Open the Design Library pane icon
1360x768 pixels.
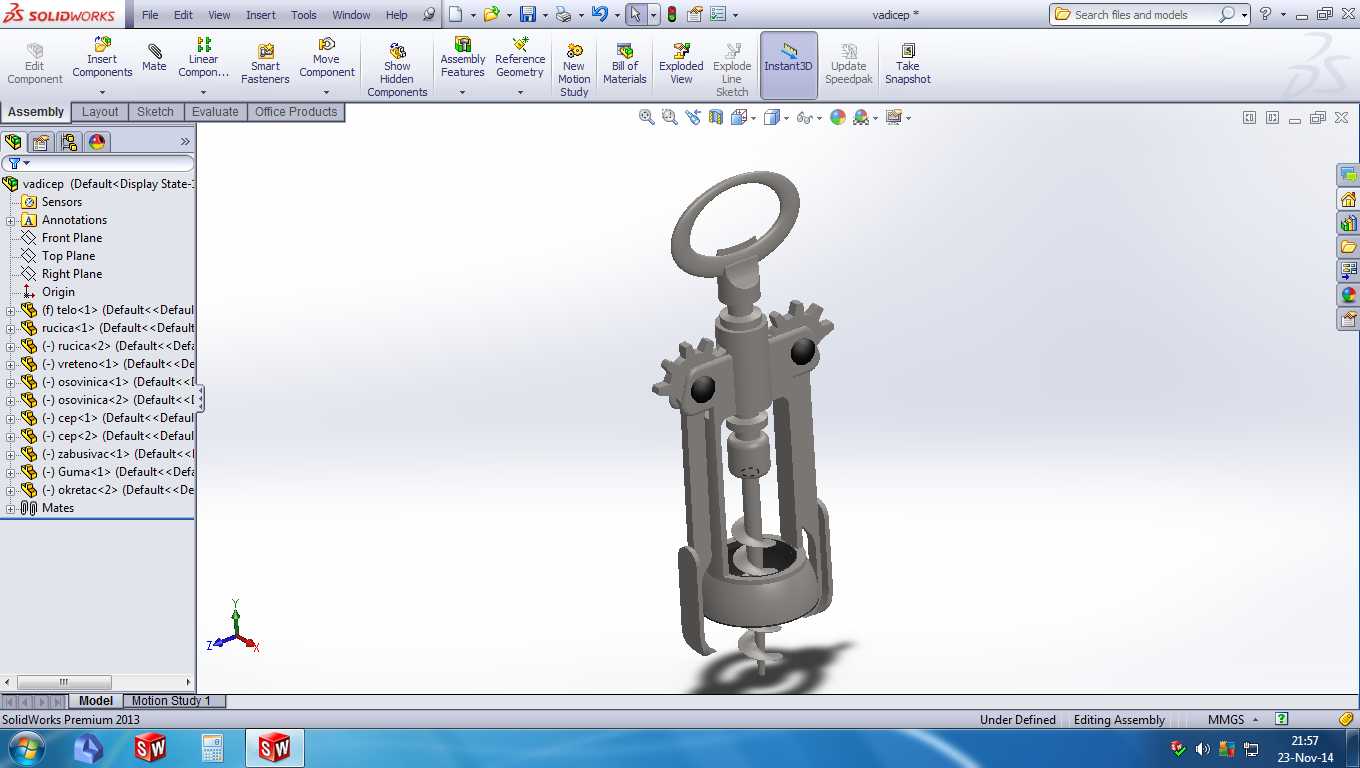pos(1349,223)
